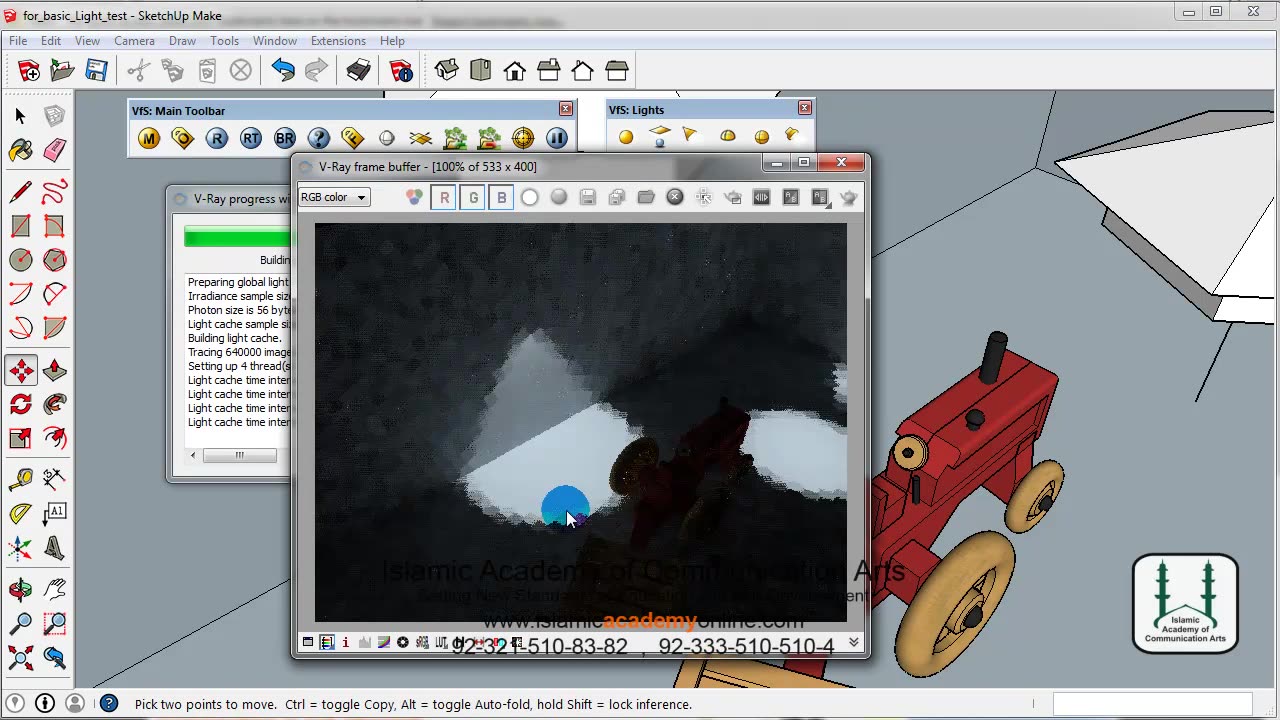Switch to the Top view icon
Screen dimensions: 1280x720
(x=481, y=70)
